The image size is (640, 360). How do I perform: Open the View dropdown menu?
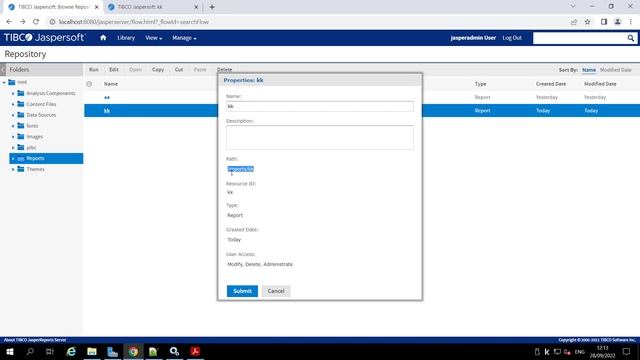153,38
